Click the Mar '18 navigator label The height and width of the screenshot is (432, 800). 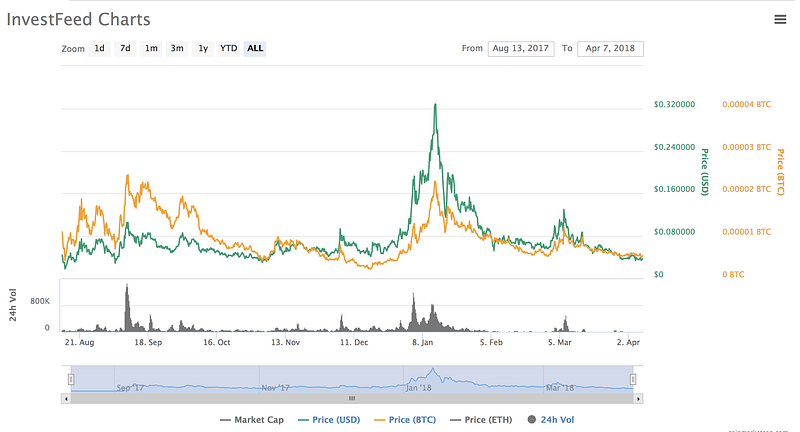[x=560, y=388]
